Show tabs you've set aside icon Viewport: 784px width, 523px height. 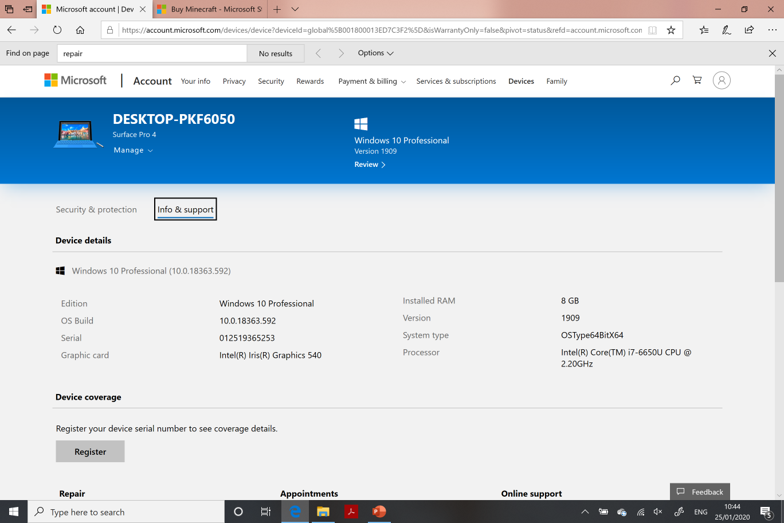pyautogui.click(x=10, y=9)
